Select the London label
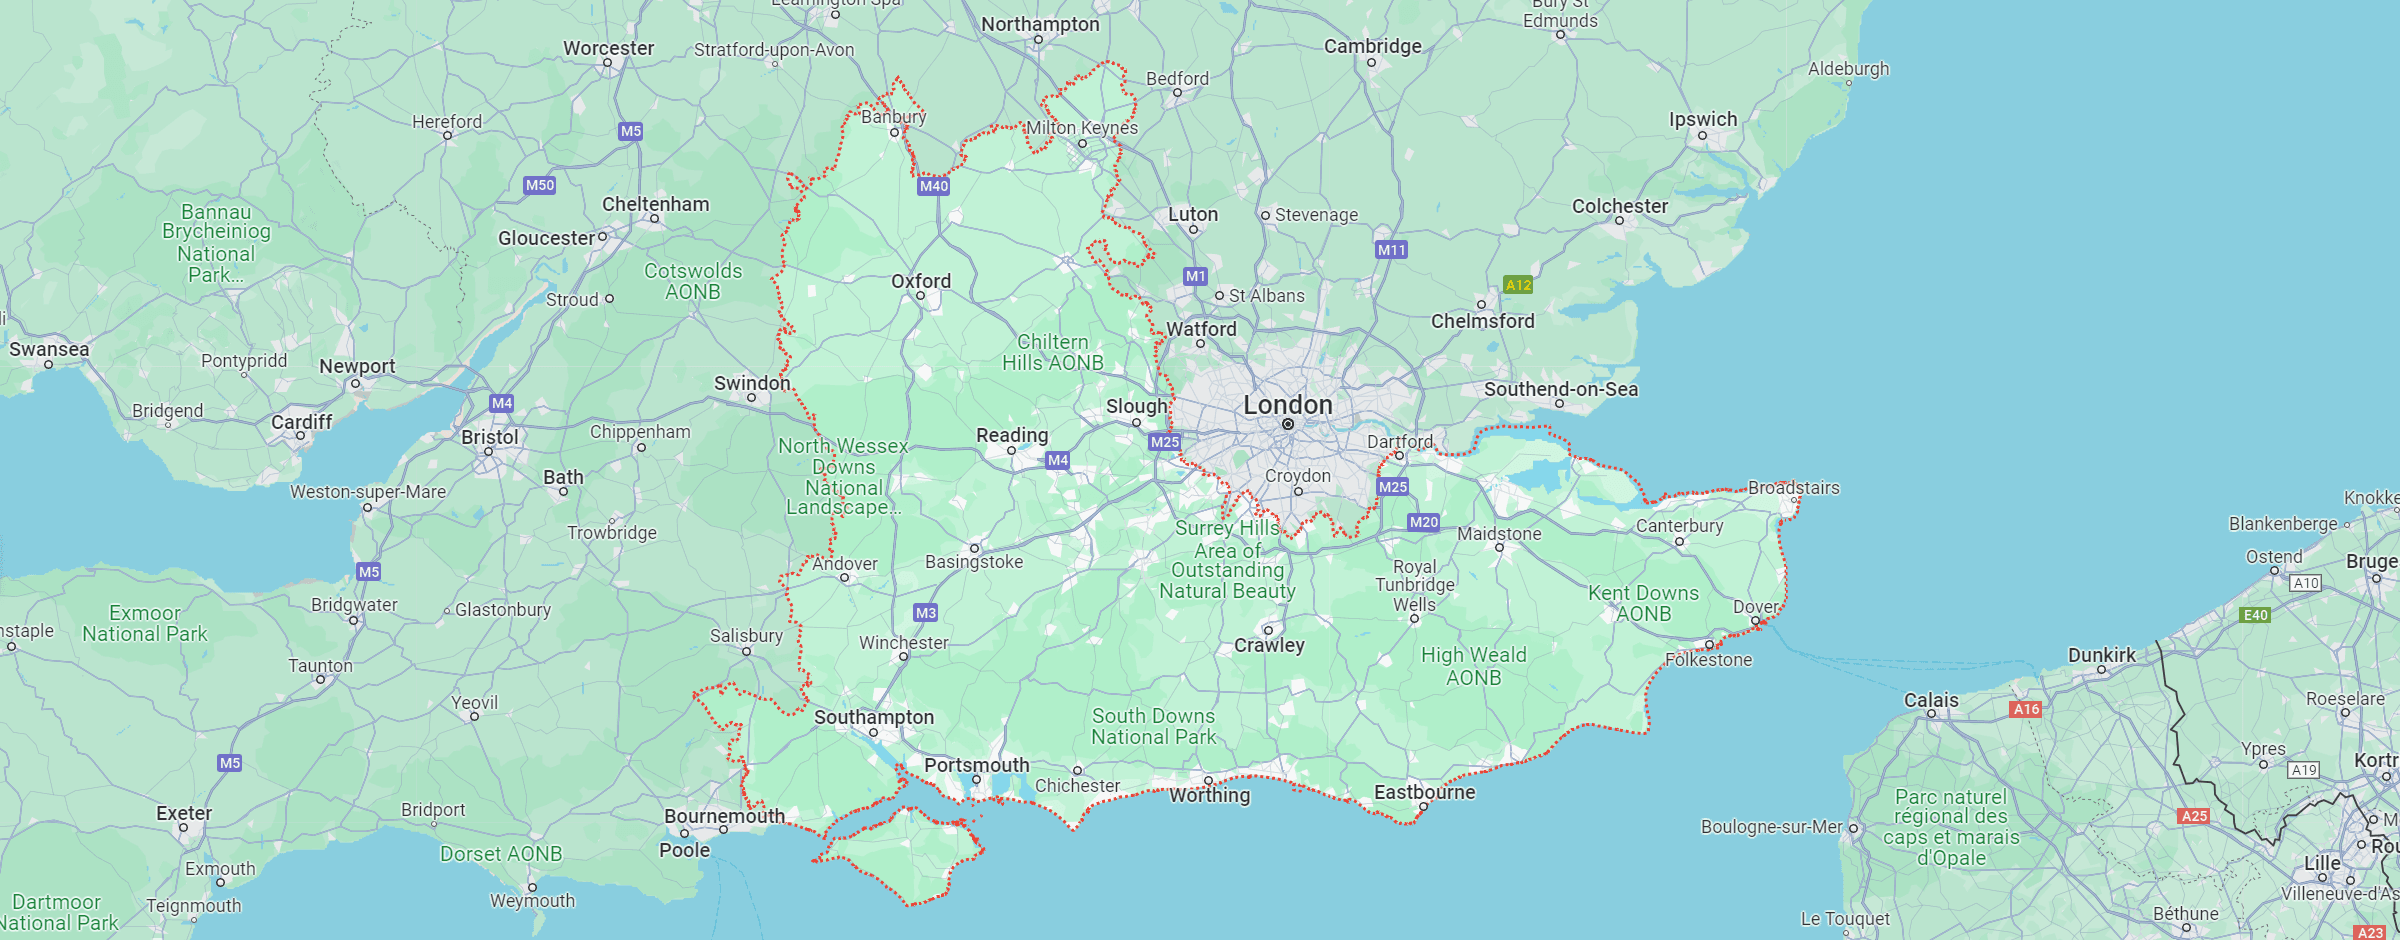Image resolution: width=2400 pixels, height=940 pixels. [x=1288, y=405]
